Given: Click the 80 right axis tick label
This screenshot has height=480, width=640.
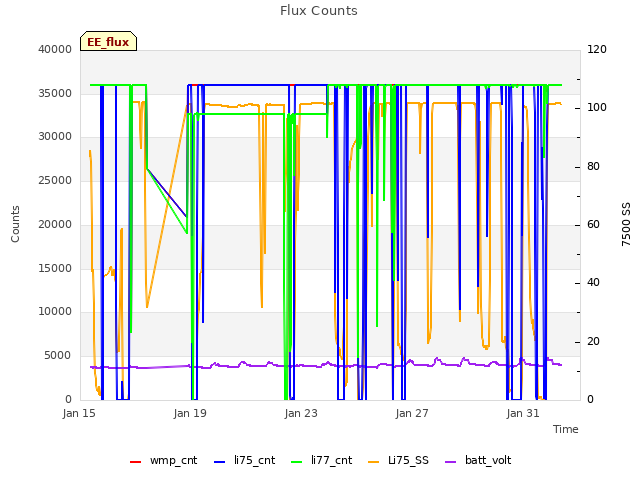Looking at the screenshot, I should 593,167.
